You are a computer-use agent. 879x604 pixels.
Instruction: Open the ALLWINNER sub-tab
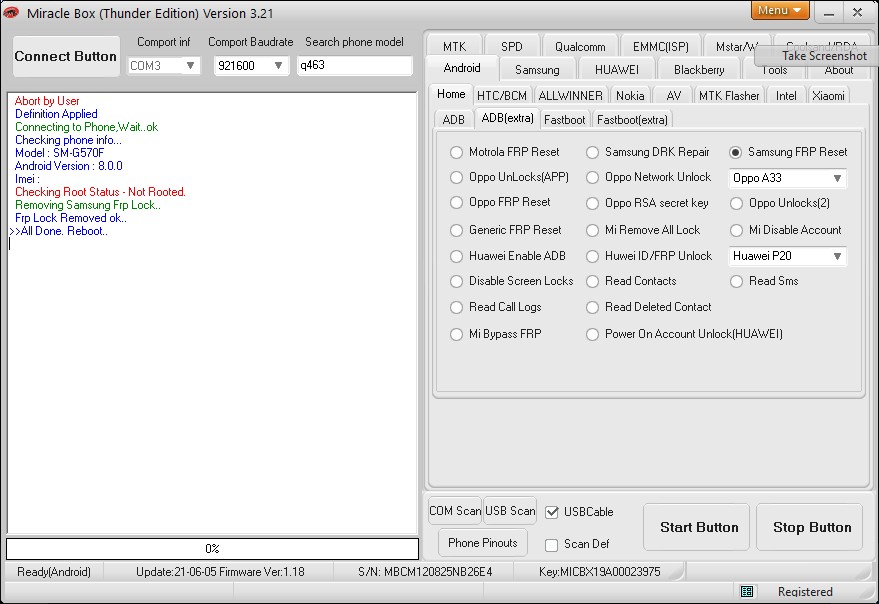coord(570,96)
